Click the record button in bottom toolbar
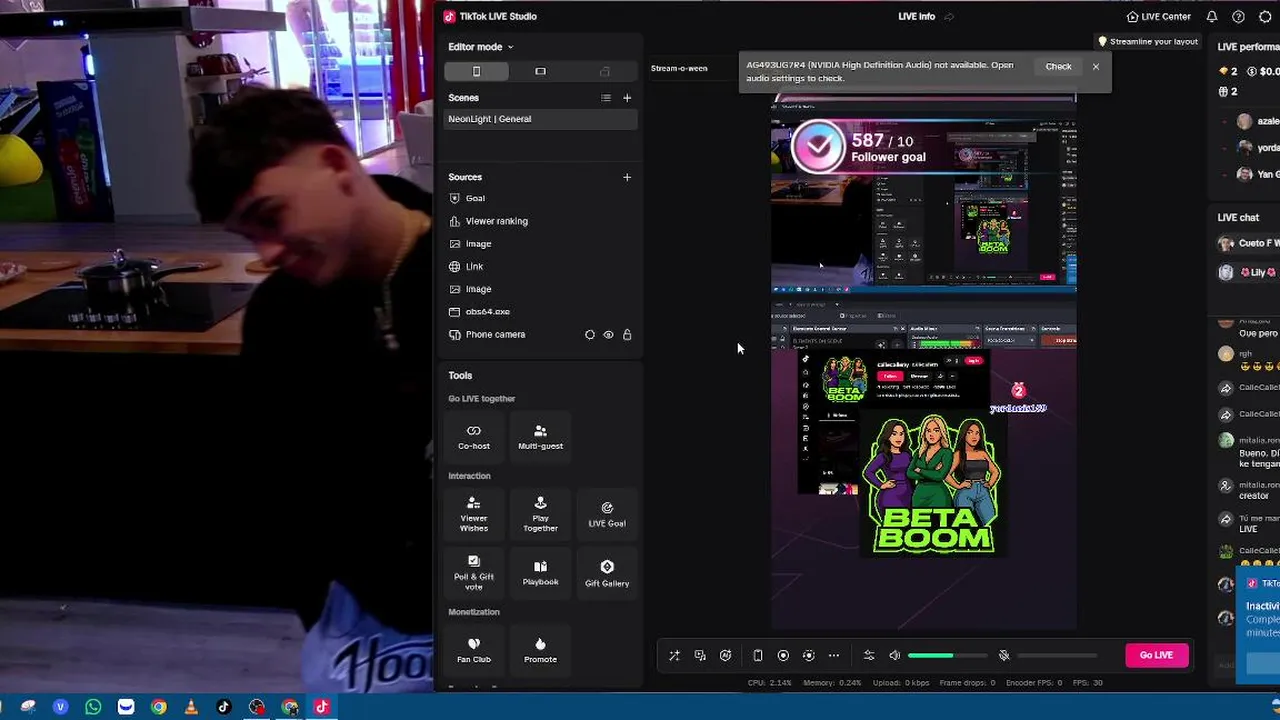1280x720 pixels. (x=783, y=656)
